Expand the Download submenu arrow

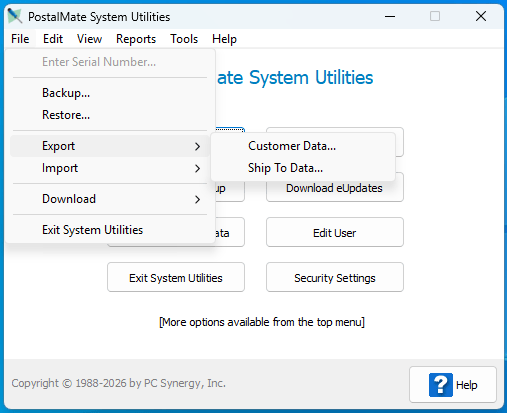197,199
